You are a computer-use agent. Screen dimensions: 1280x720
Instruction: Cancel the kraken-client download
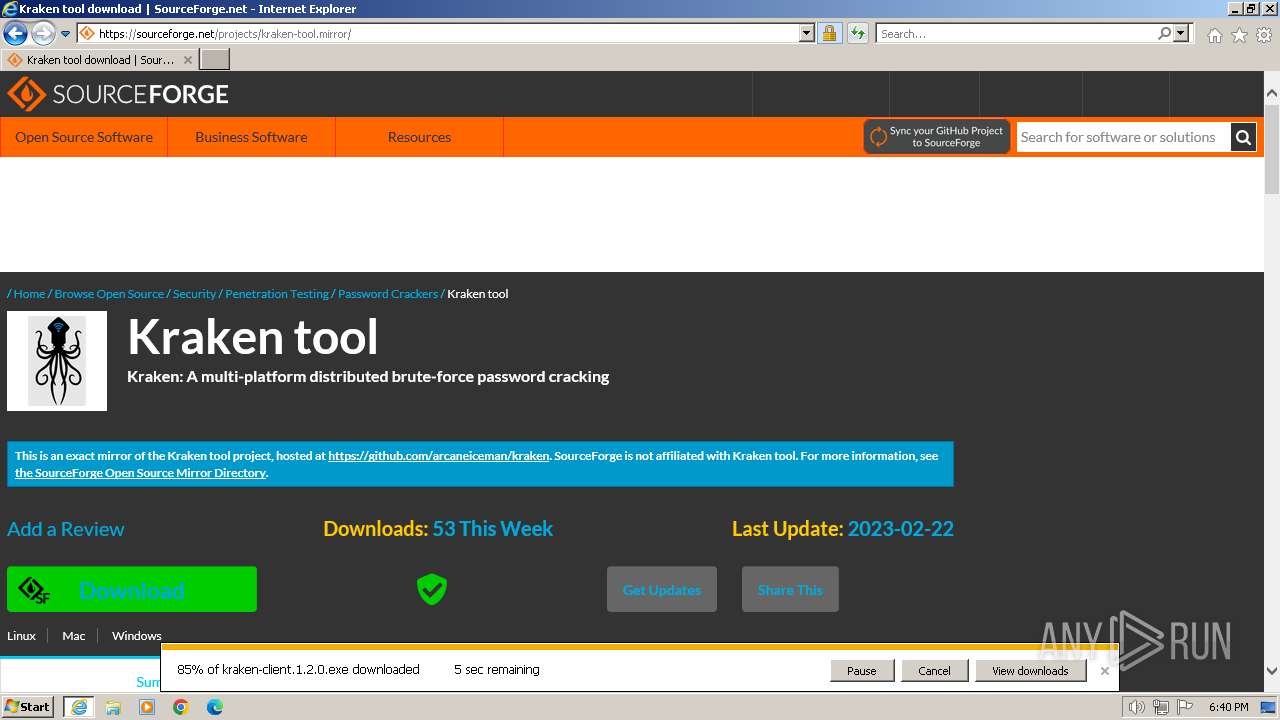tap(934, 671)
